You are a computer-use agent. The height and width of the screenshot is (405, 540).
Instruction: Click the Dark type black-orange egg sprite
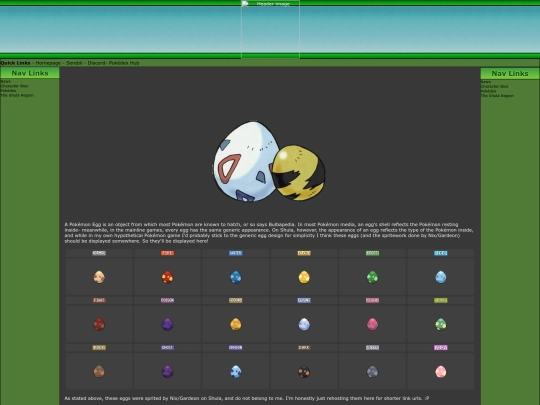(x=304, y=371)
